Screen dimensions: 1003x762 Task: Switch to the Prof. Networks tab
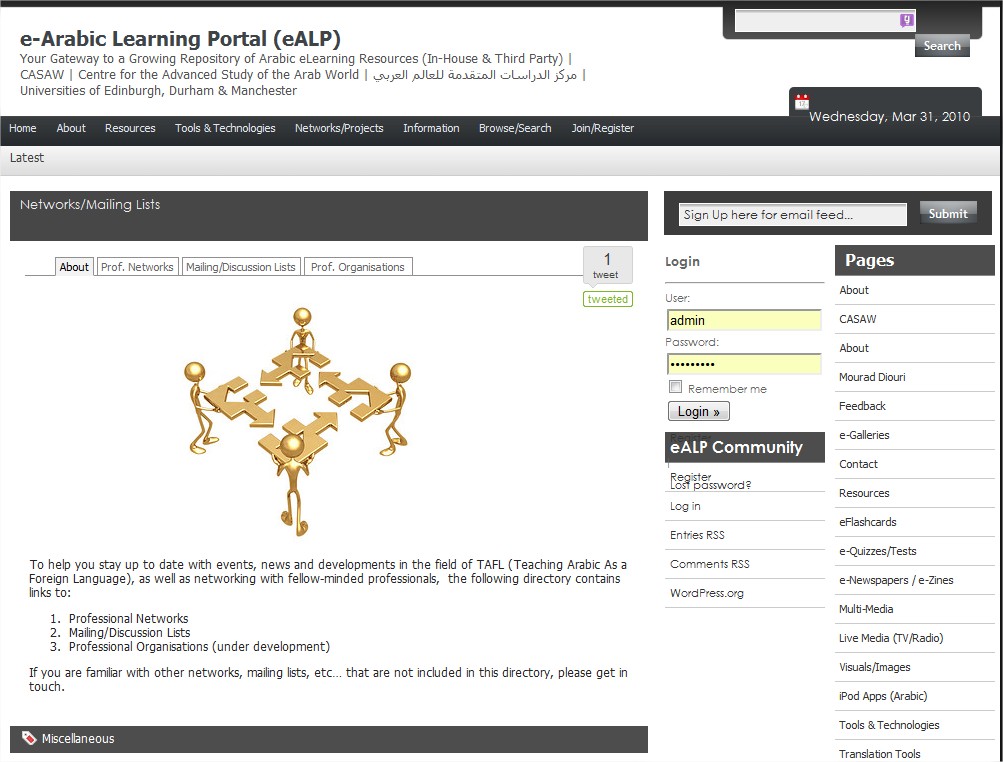pos(137,267)
